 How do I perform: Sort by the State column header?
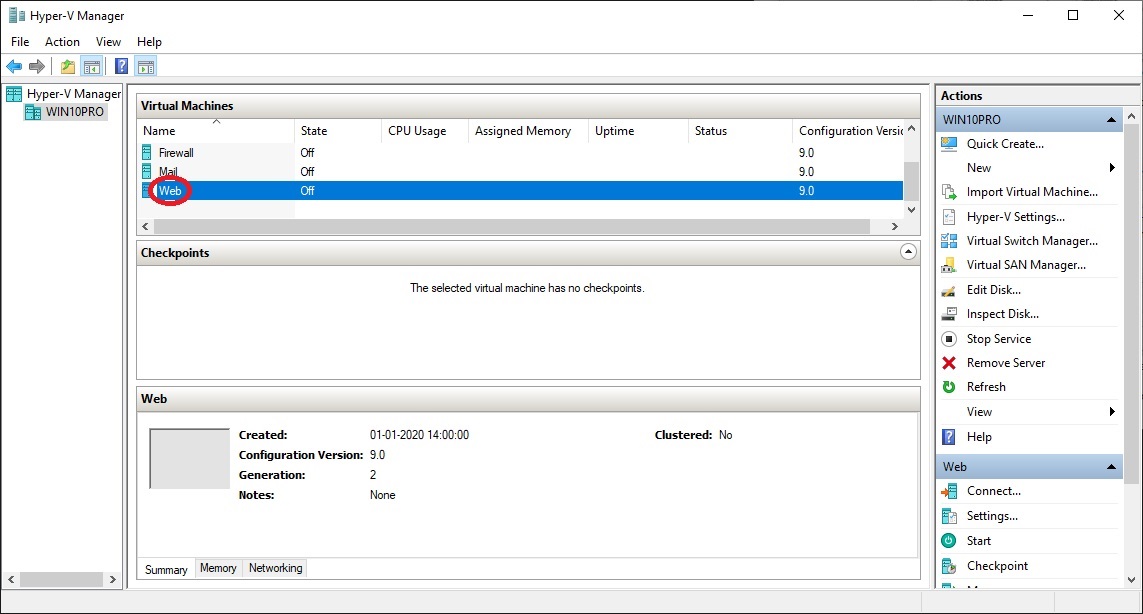coord(338,131)
